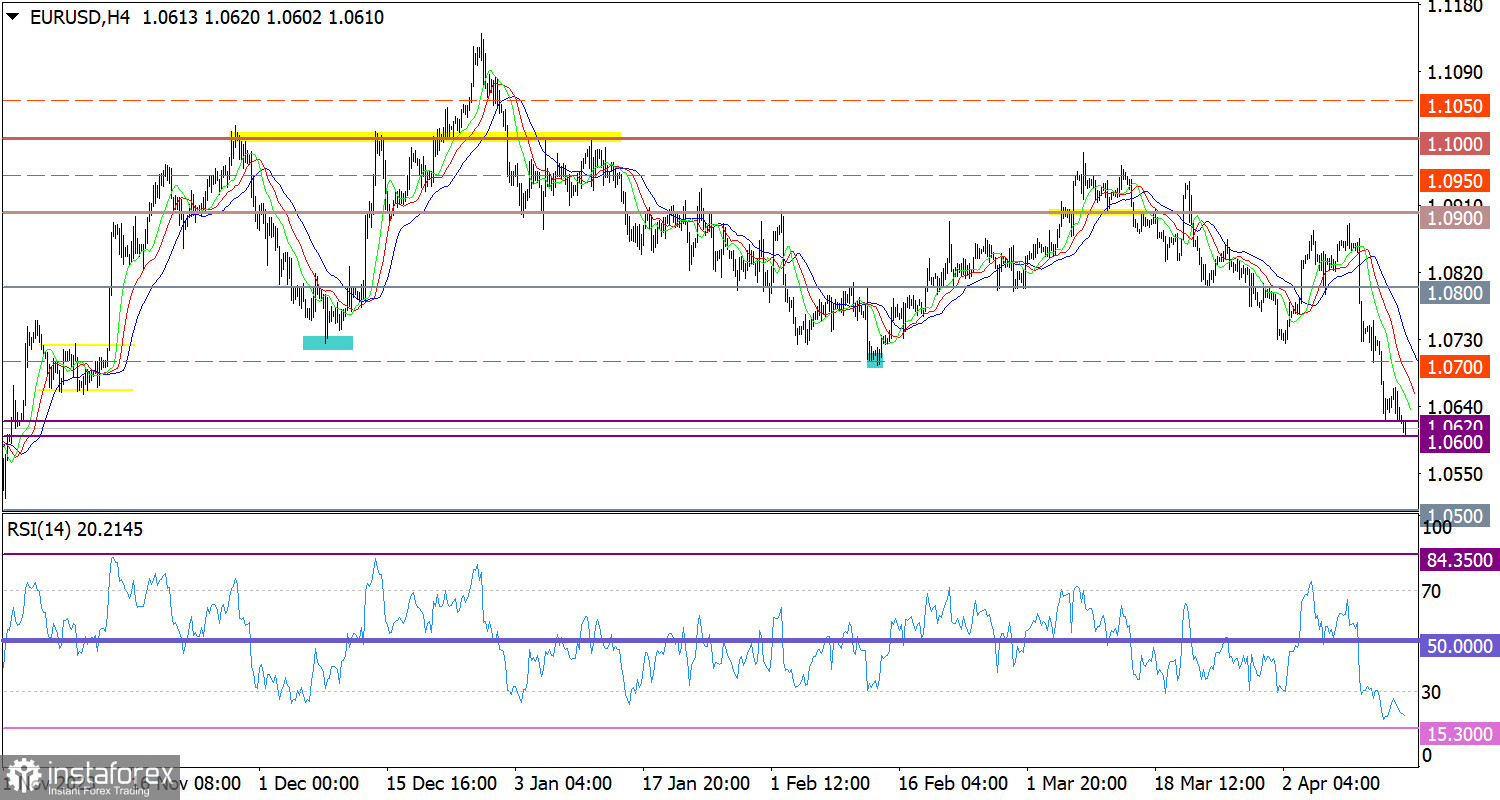
Task: Click the RSI scale value 30
Action: click(x=1431, y=692)
